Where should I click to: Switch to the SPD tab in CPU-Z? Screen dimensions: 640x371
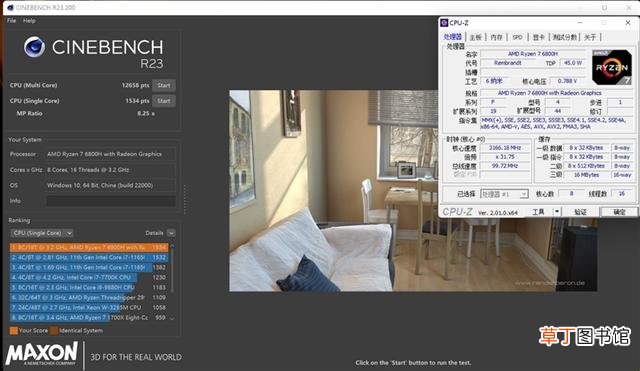(x=517, y=37)
